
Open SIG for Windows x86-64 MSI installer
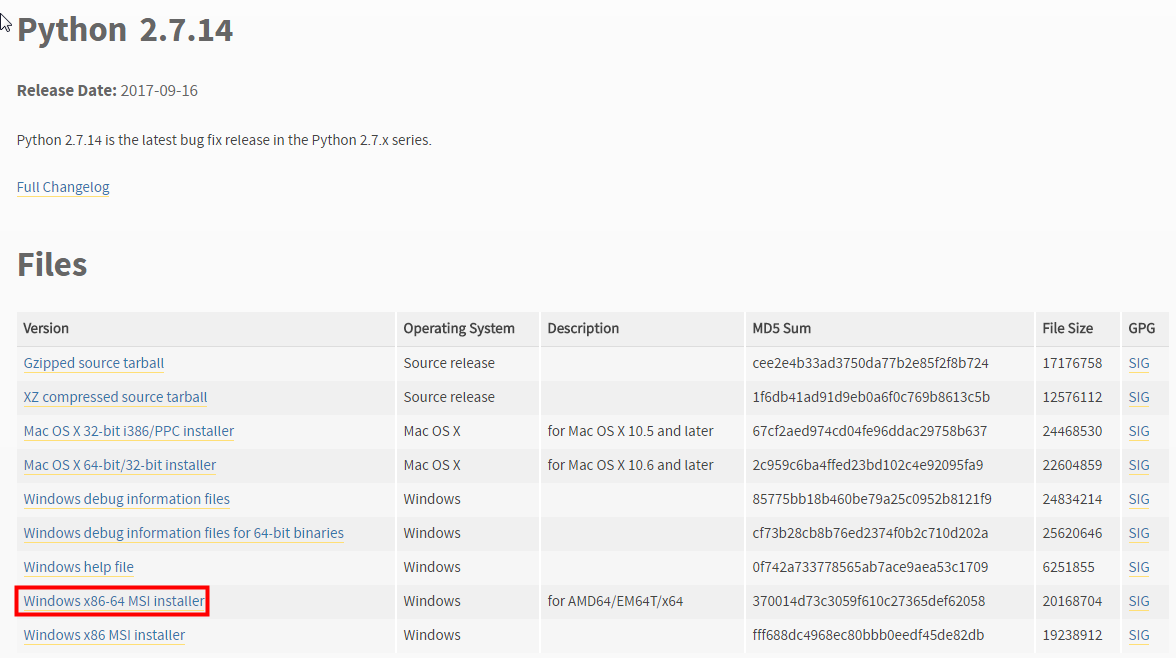[x=1139, y=601]
